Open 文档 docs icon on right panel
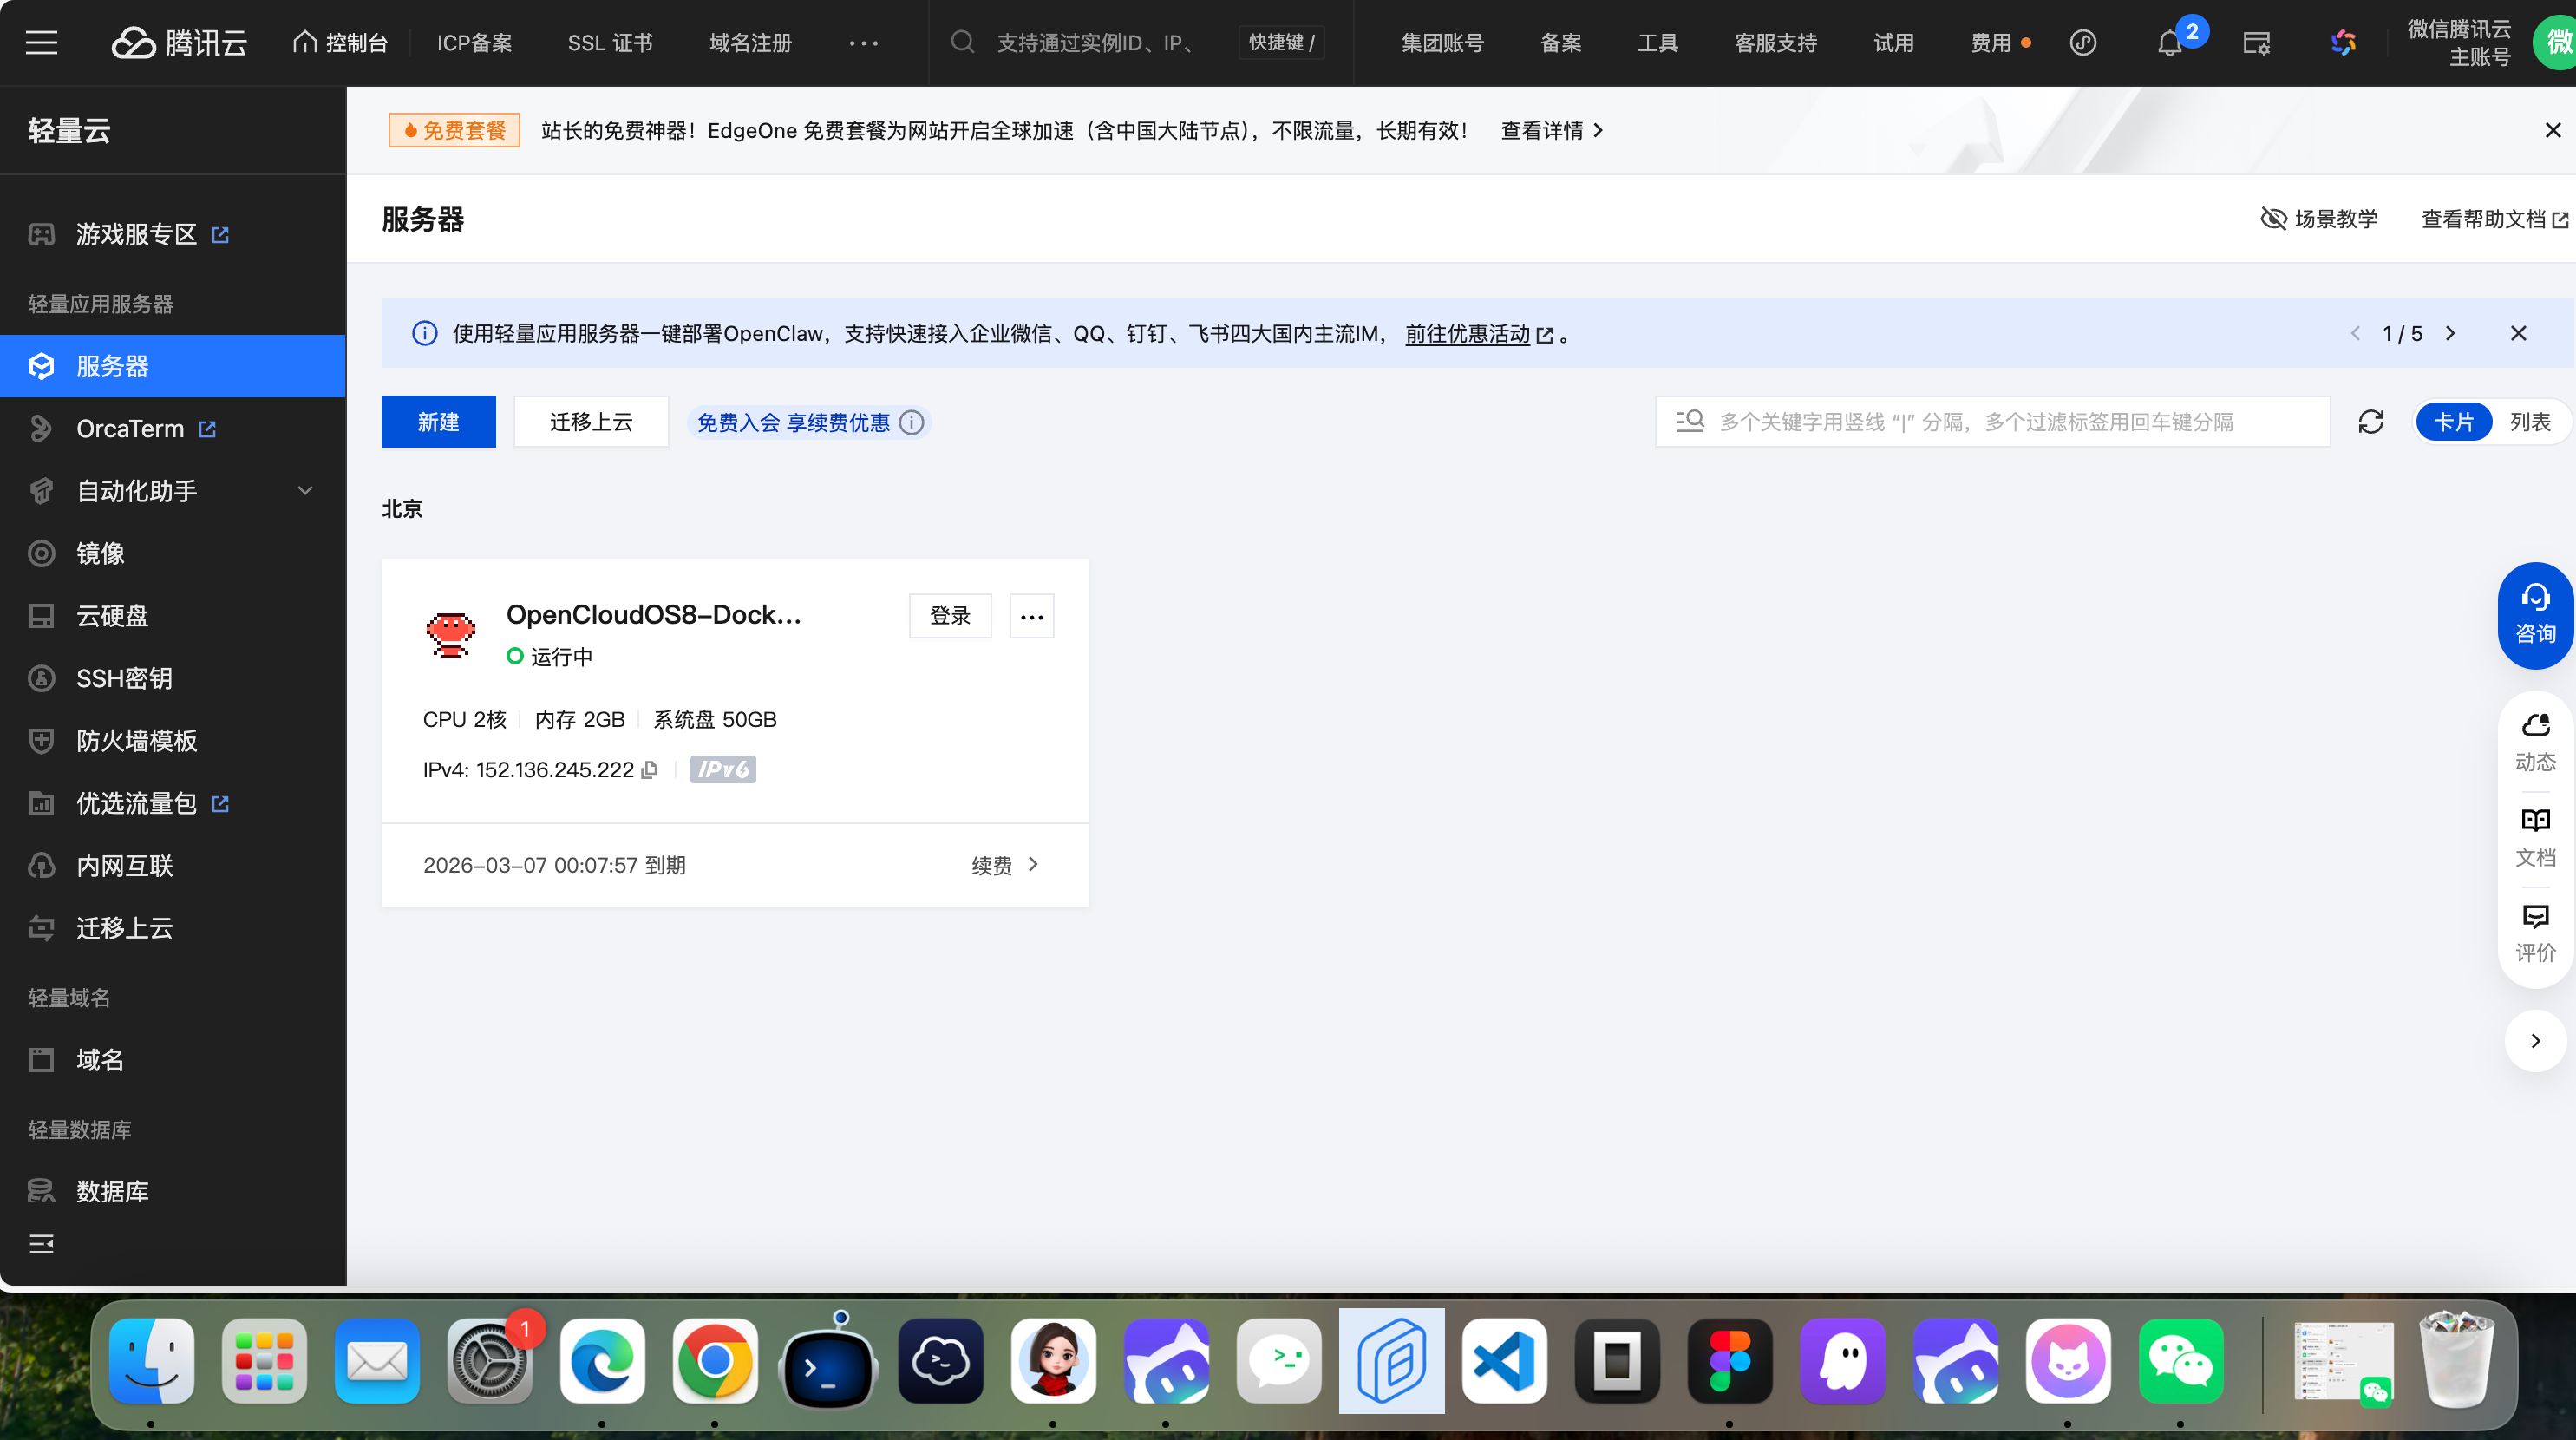 pos(2535,836)
